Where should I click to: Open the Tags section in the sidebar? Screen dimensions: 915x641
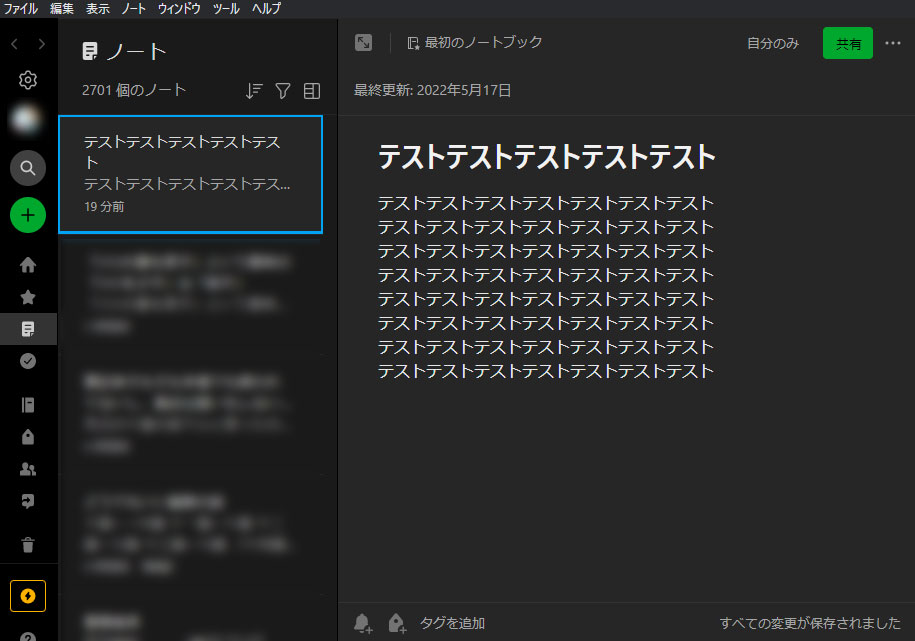28,436
